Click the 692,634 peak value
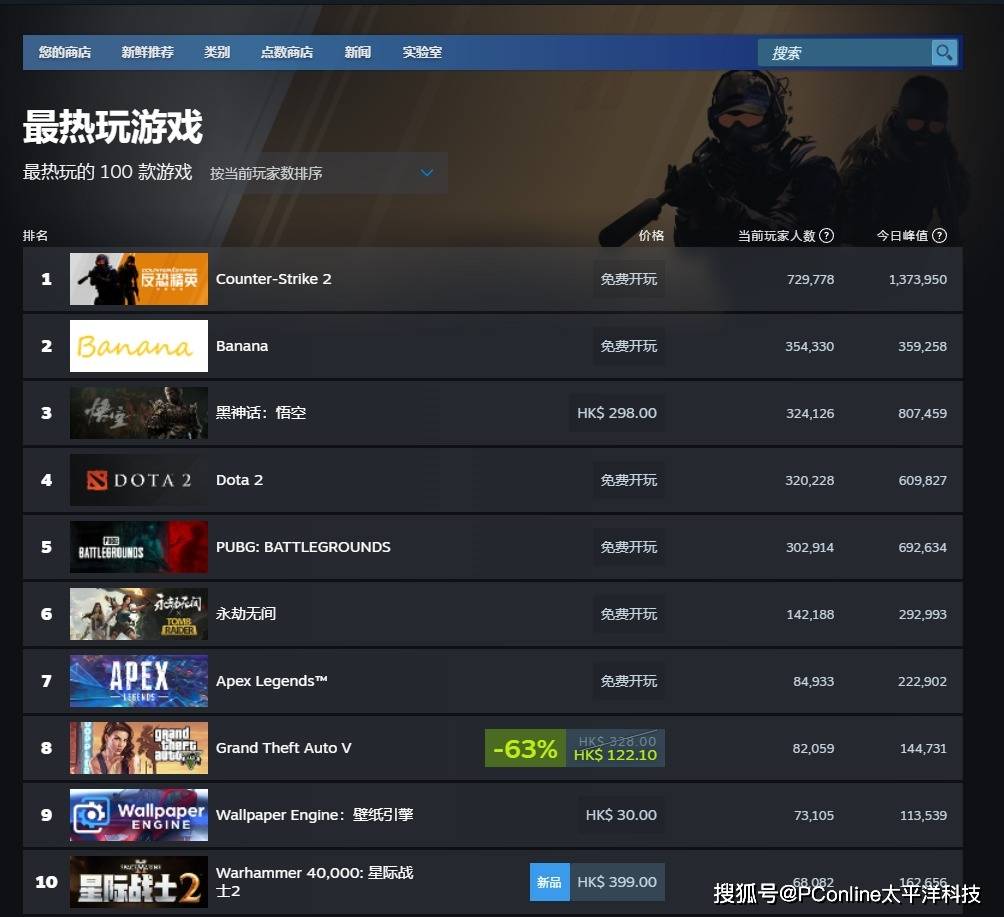 pyautogui.click(x=923, y=548)
